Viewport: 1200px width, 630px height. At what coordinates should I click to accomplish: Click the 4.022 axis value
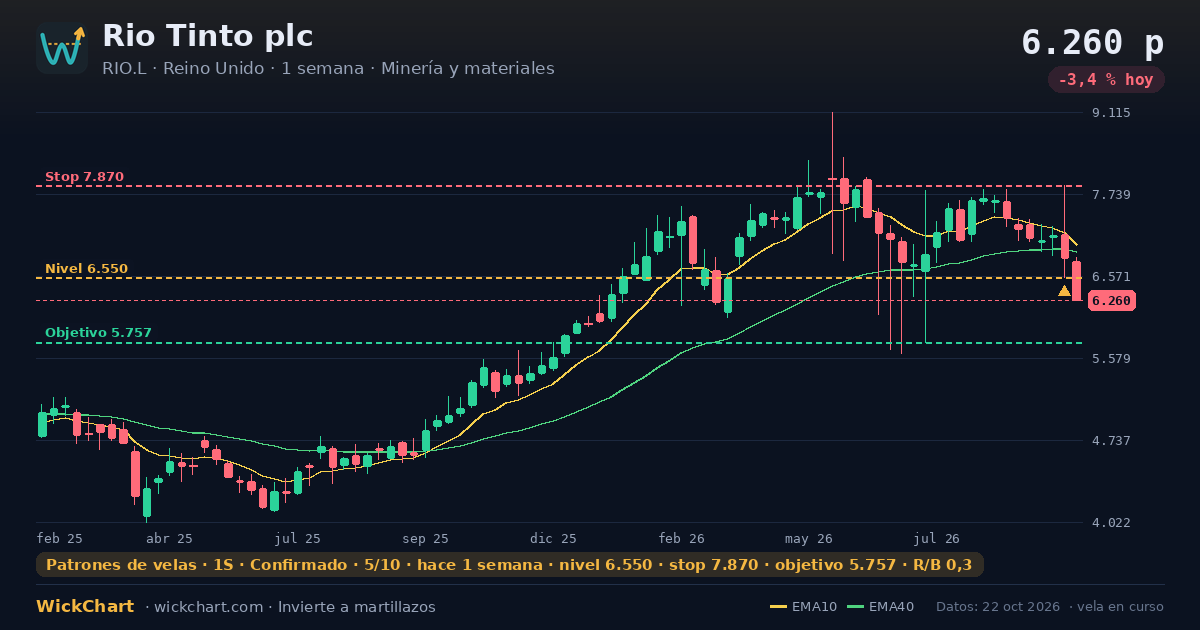point(1112,523)
